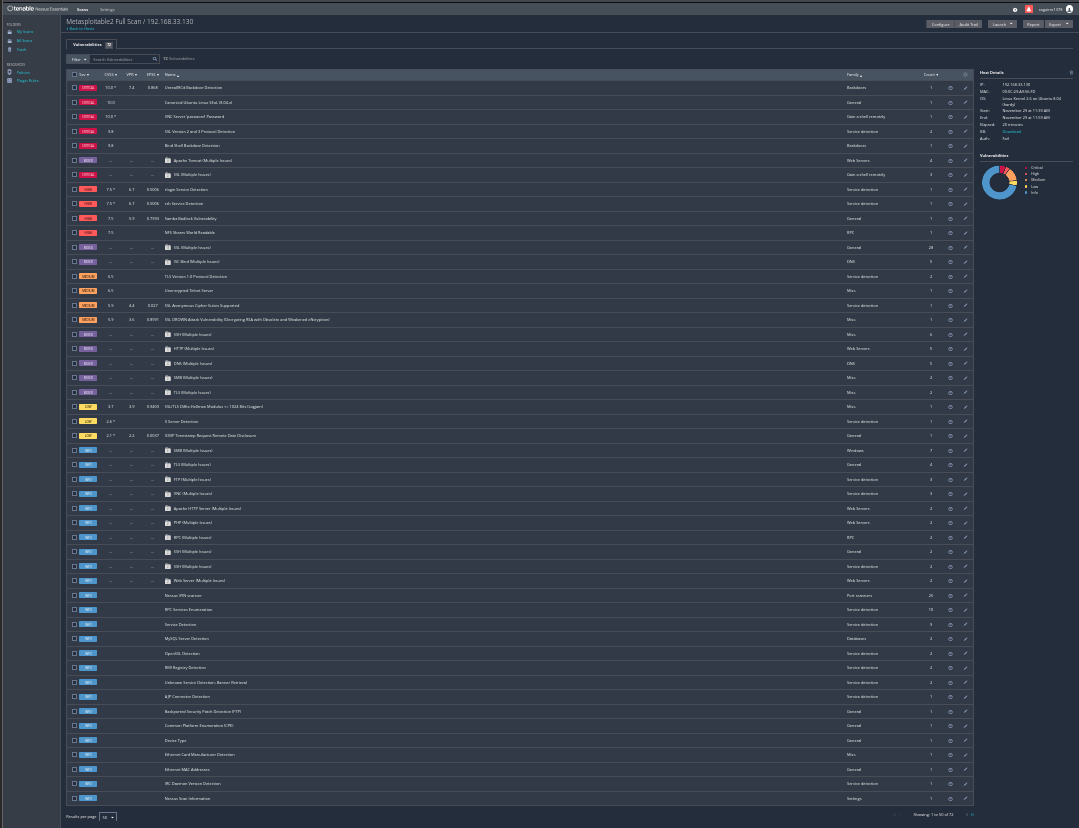
Task: Click the eye icon on the UnrealIRCd Backdoor row
Action: pos(950,87)
